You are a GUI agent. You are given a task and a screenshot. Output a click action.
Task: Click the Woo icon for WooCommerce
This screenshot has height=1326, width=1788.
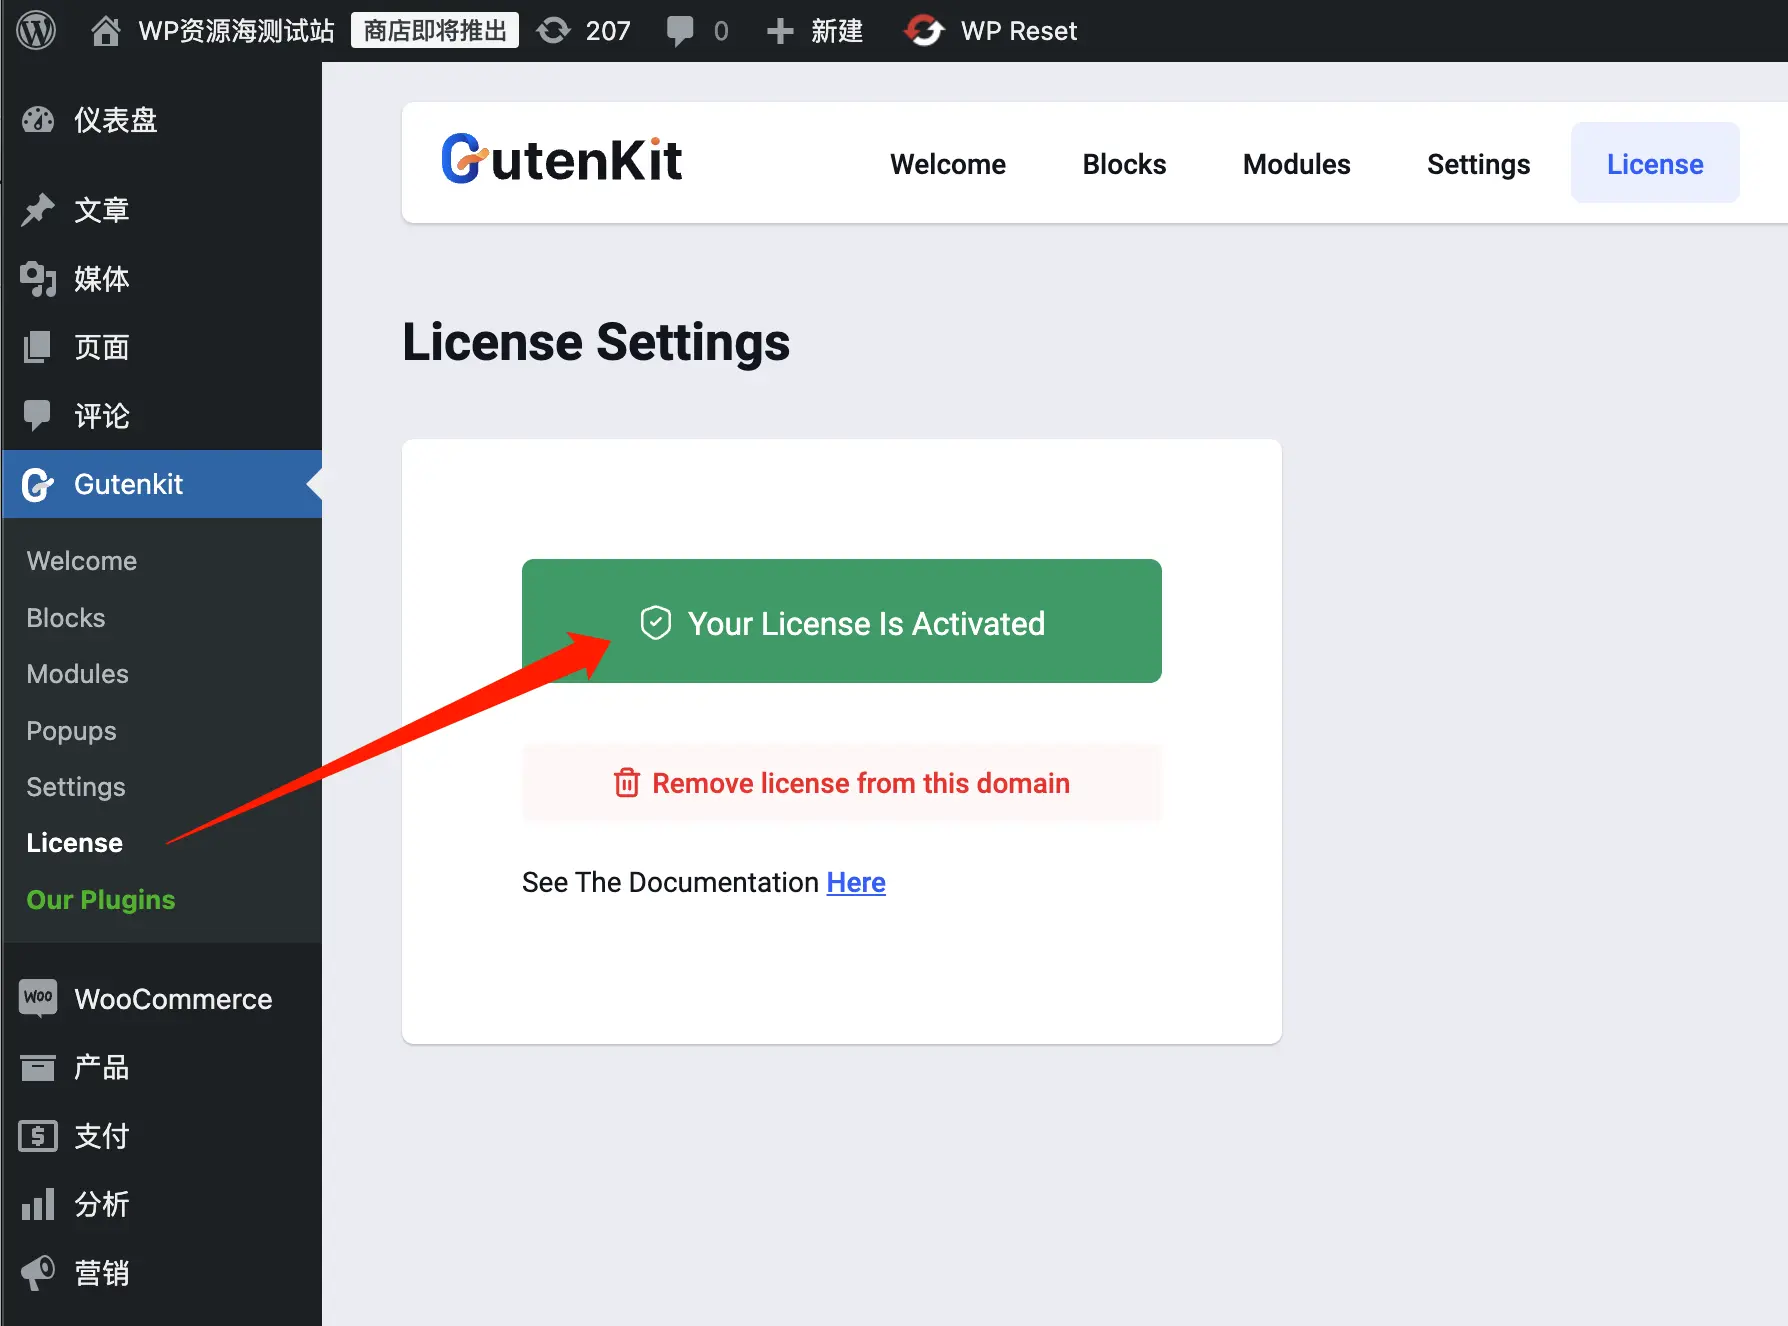[38, 998]
